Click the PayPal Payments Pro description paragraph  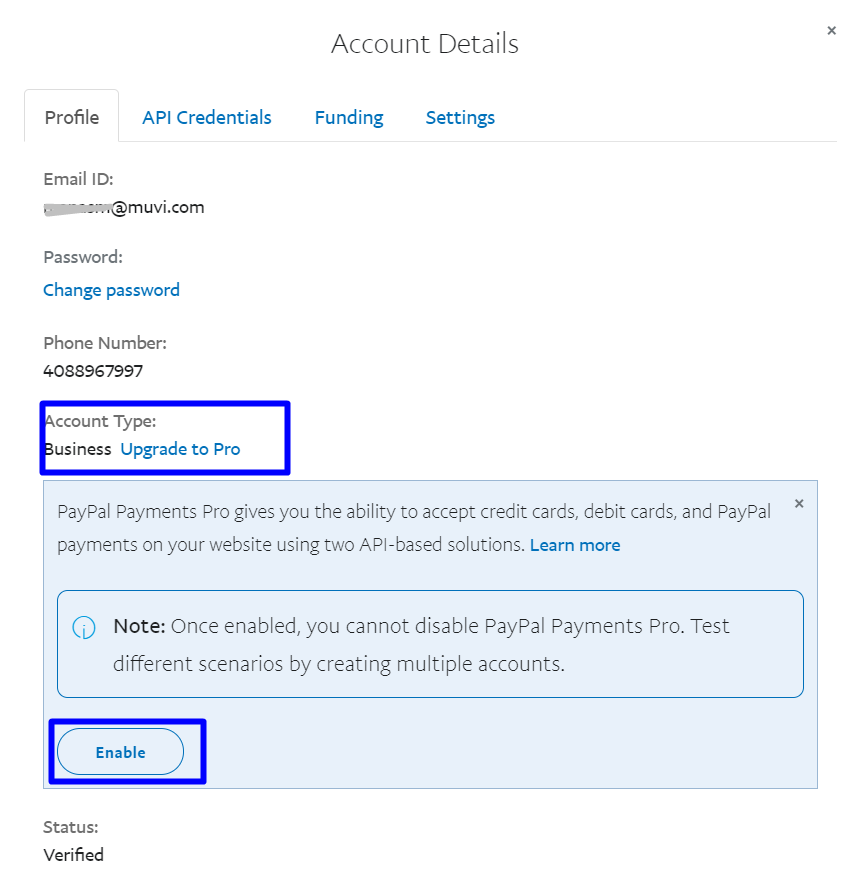coord(414,528)
